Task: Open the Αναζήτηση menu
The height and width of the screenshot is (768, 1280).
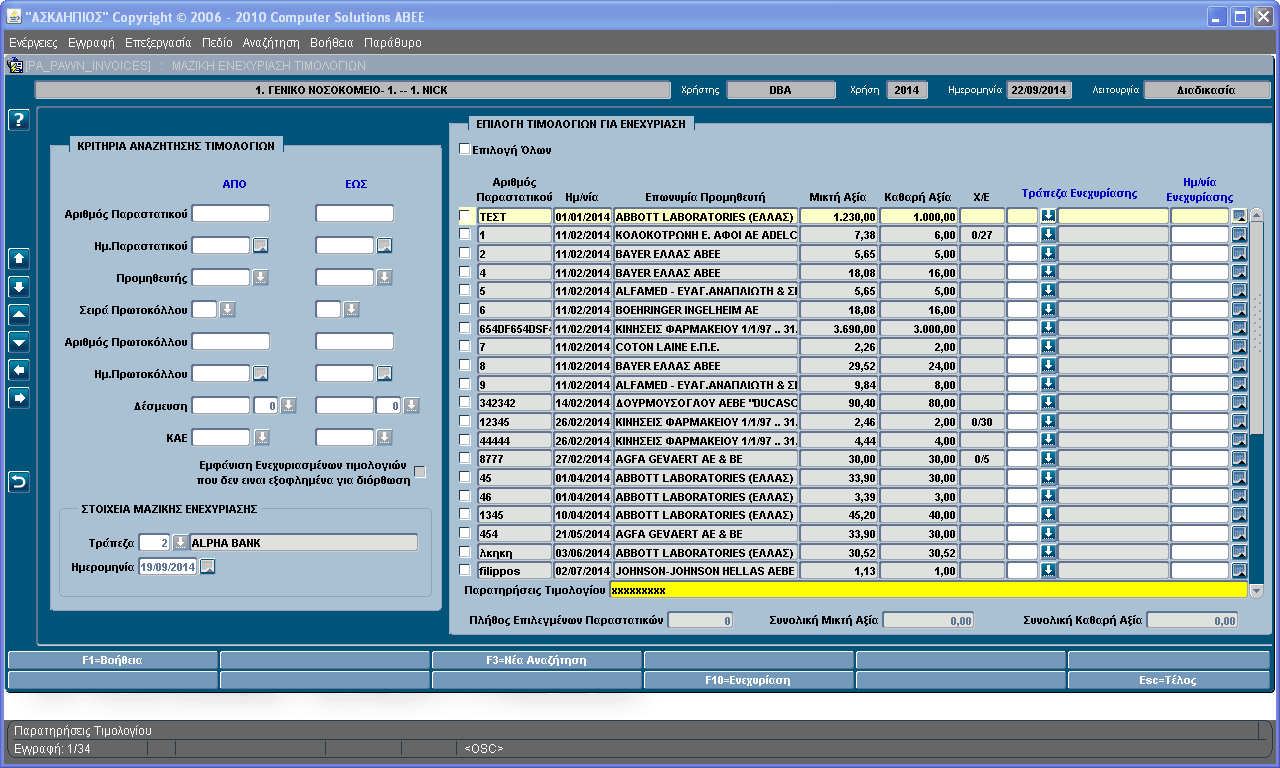Action: coord(271,43)
